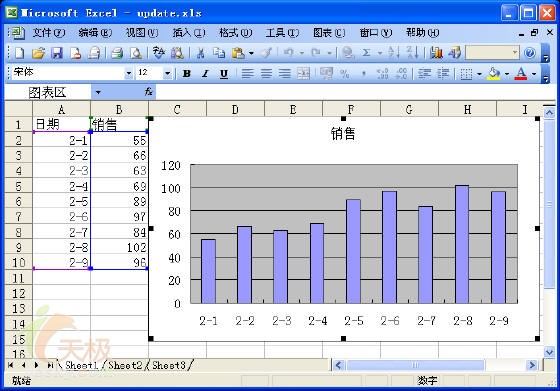The image size is (560, 391).
Task: Open Print Preview icon
Action: click(x=135, y=53)
